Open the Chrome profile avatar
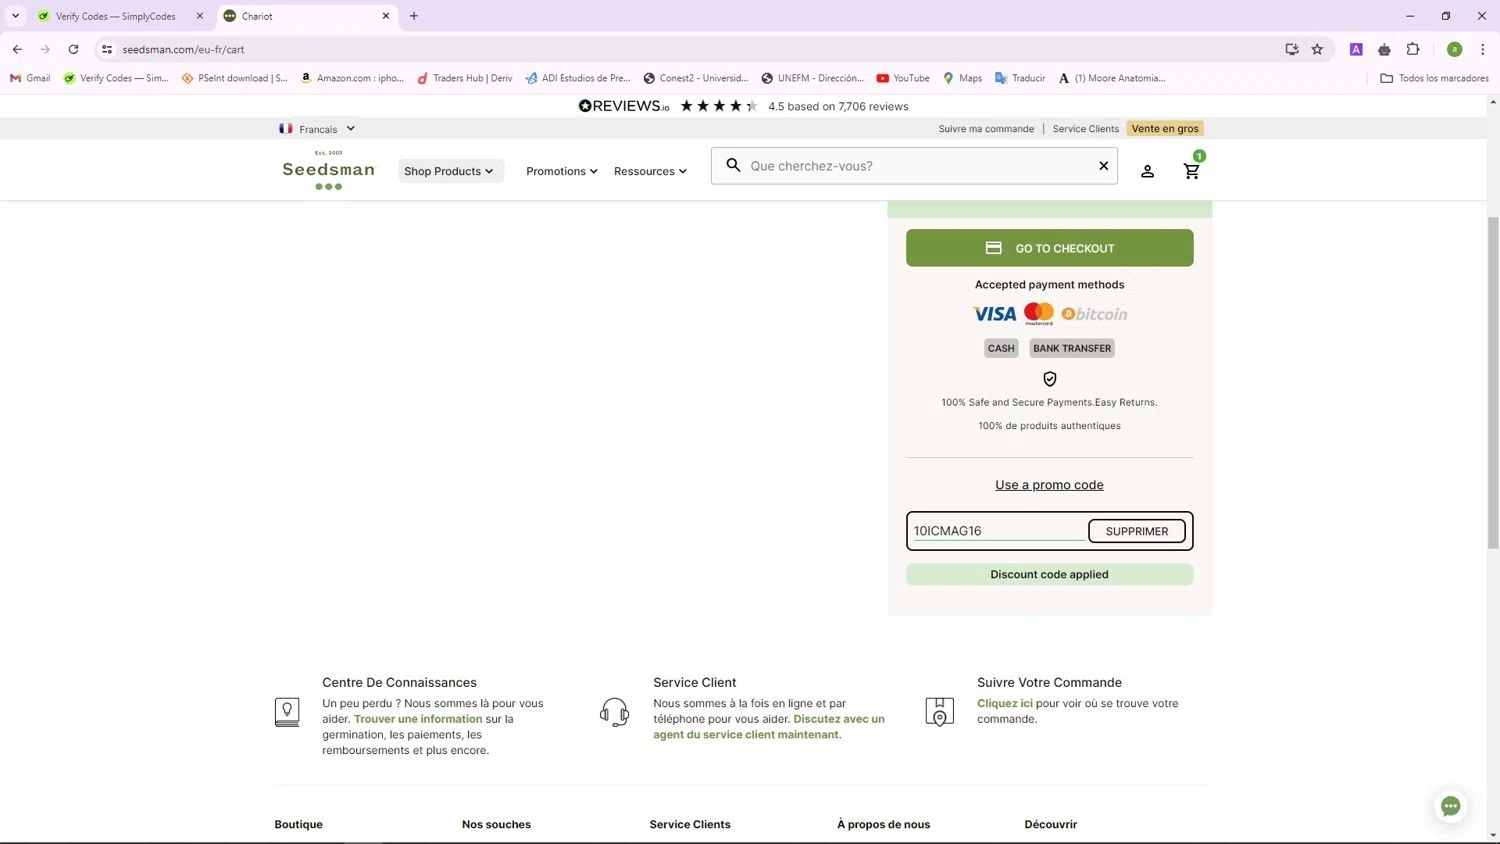The height and width of the screenshot is (844, 1500). tap(1454, 49)
